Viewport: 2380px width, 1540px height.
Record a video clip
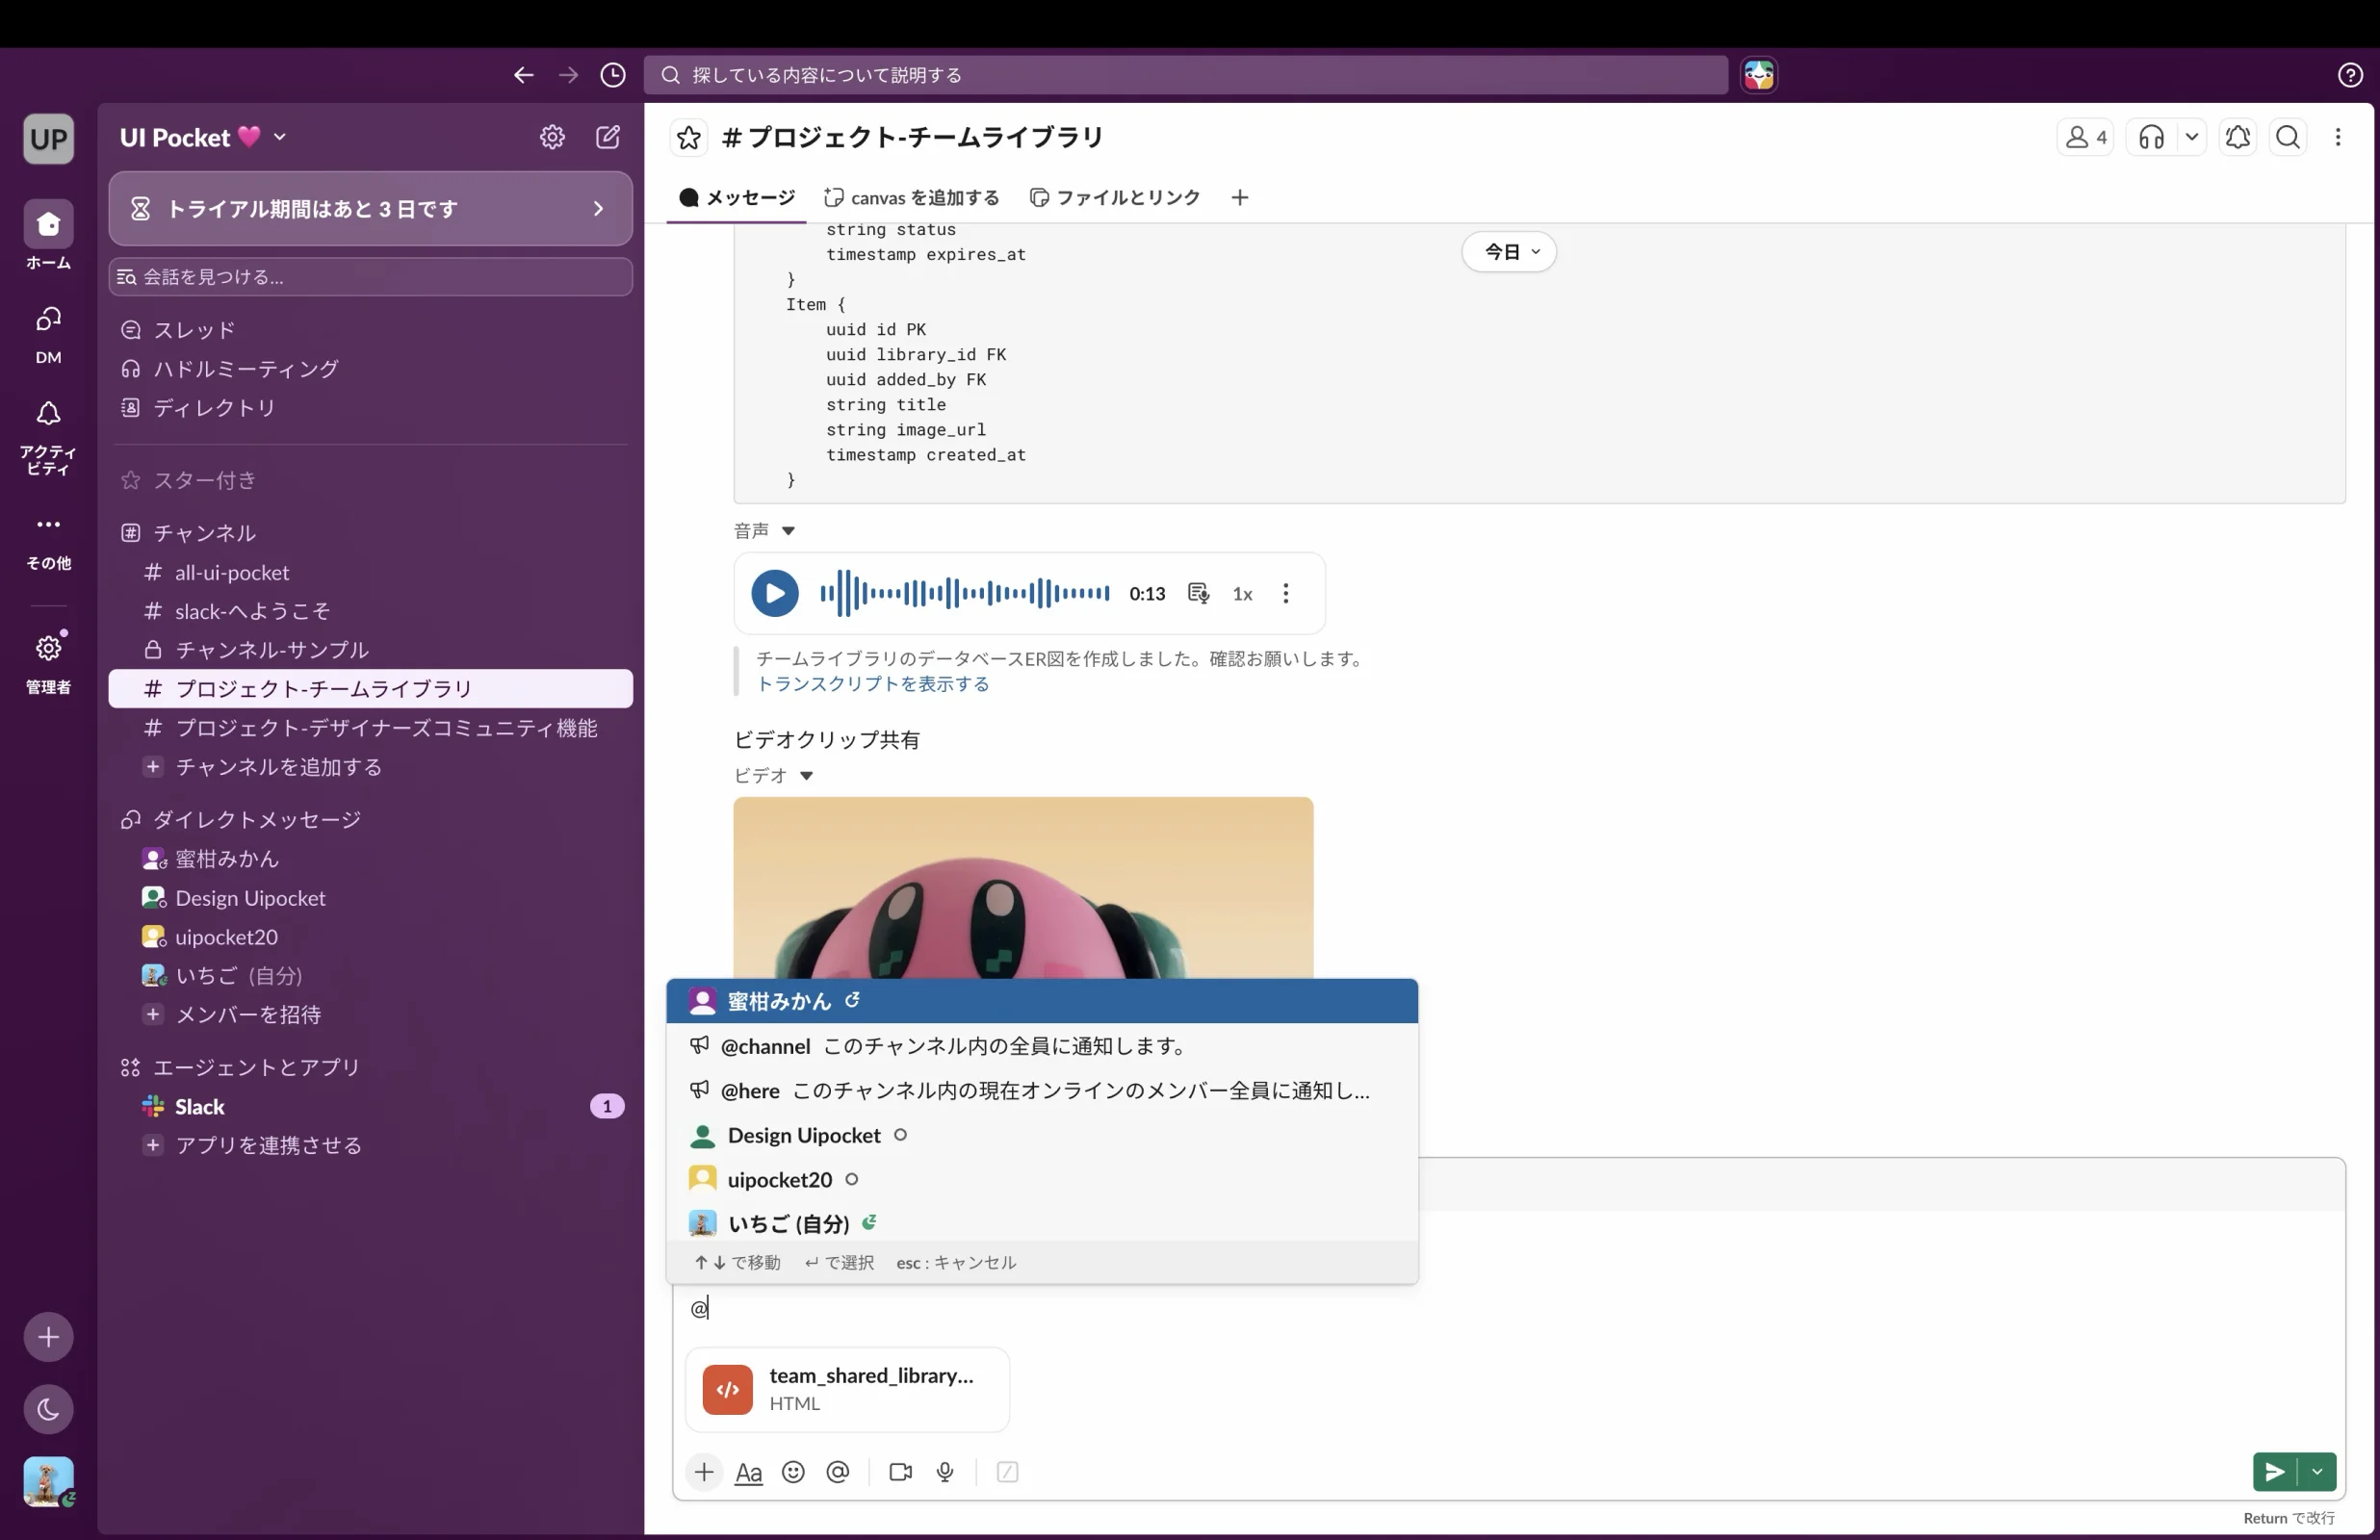tap(900, 1472)
